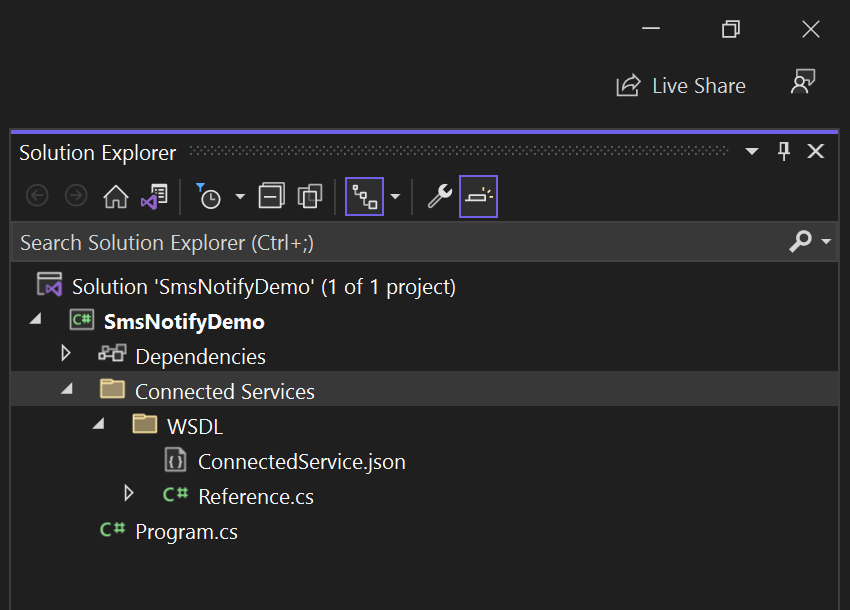Open the Pending Changes Filter
Image resolution: width=850 pixels, height=610 pixels.
click(x=209, y=197)
